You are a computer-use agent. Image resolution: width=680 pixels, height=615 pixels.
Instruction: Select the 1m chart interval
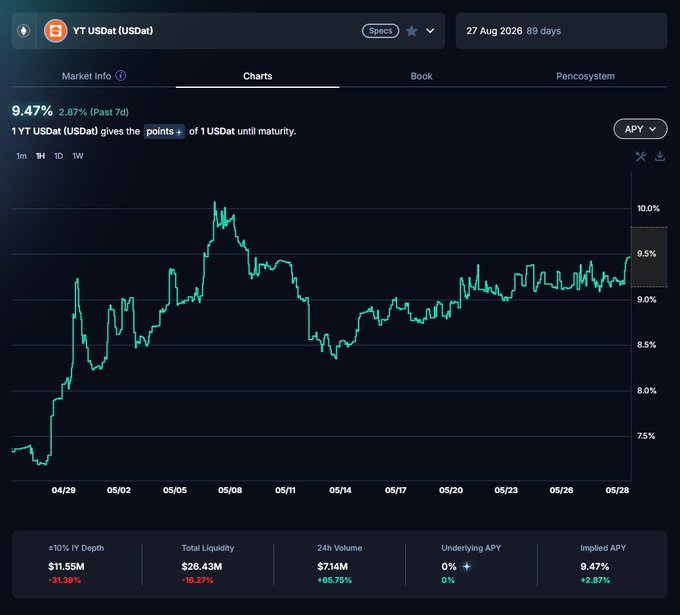coord(21,156)
